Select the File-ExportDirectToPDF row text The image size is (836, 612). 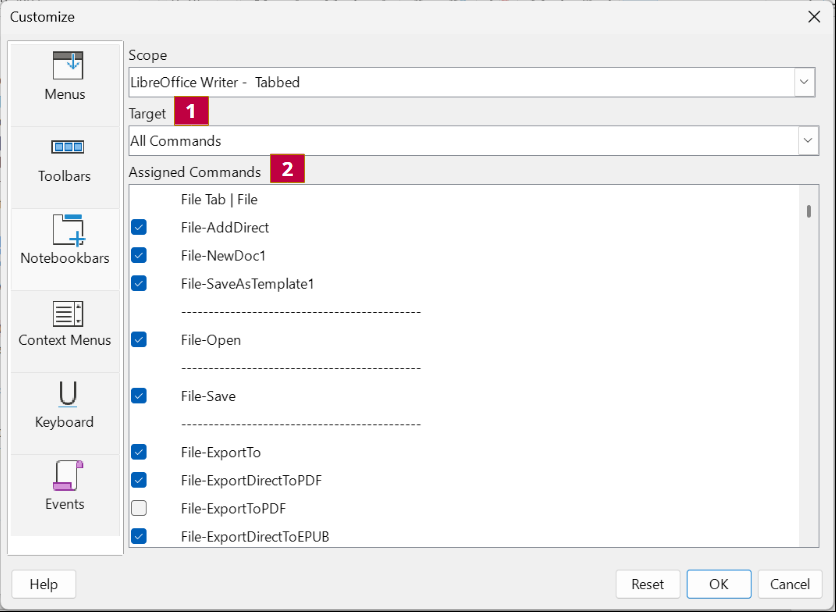point(251,481)
